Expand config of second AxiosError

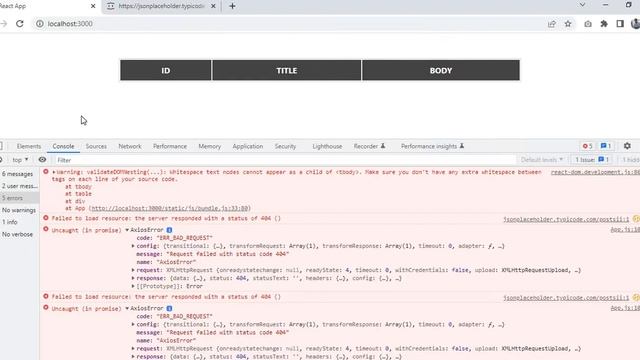(x=133, y=324)
